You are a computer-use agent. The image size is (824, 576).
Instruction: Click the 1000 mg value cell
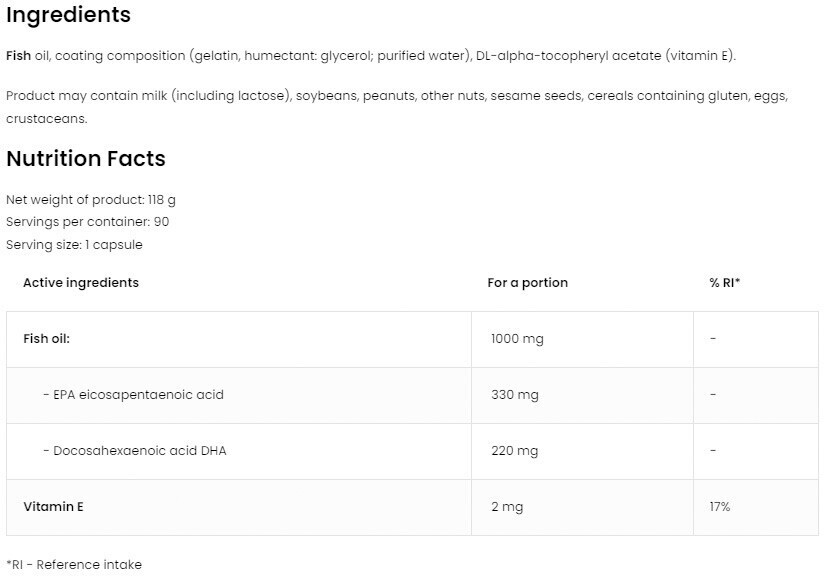(517, 339)
